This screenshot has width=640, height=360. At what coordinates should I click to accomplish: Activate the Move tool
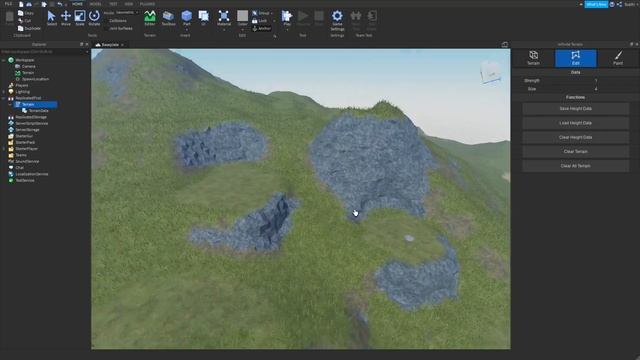[x=66, y=18]
